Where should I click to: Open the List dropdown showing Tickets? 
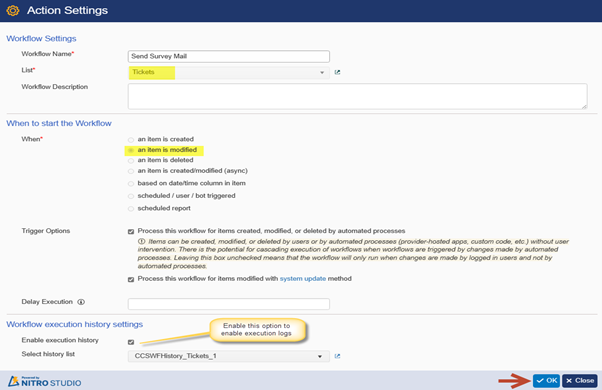coord(229,72)
